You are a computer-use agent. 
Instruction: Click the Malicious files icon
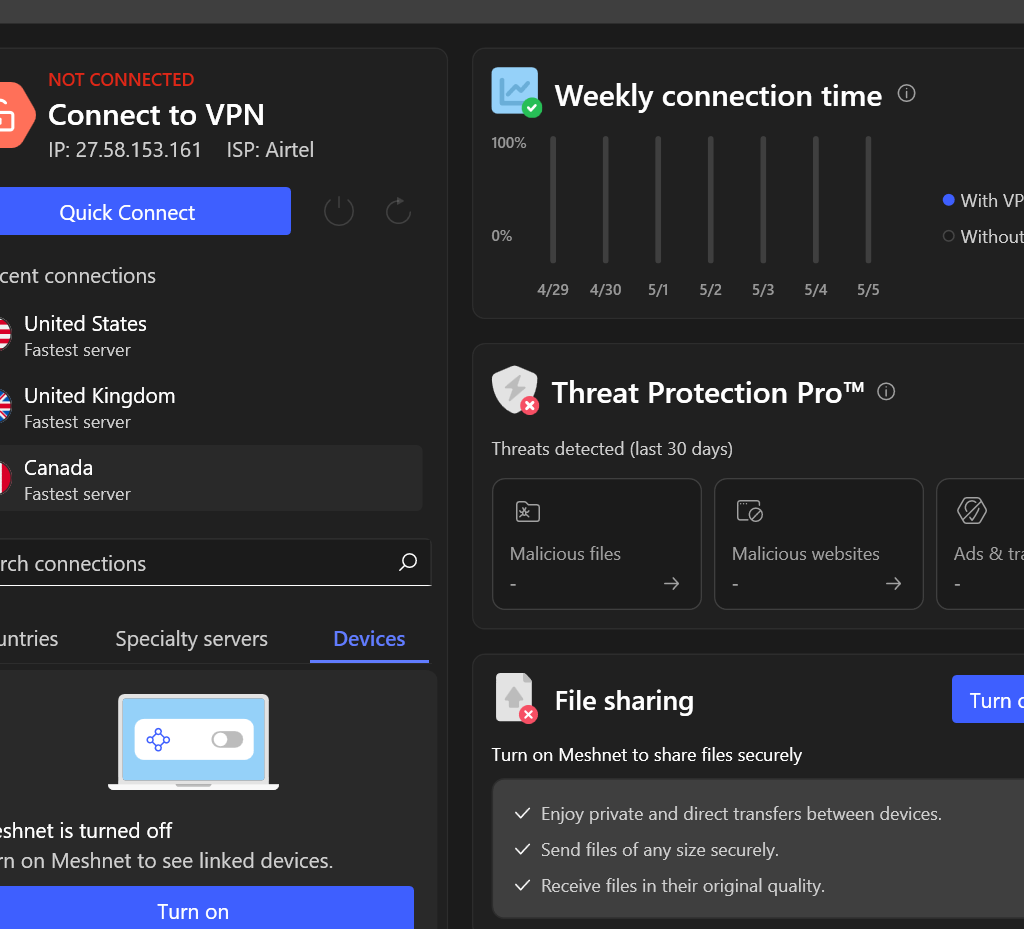[527, 511]
